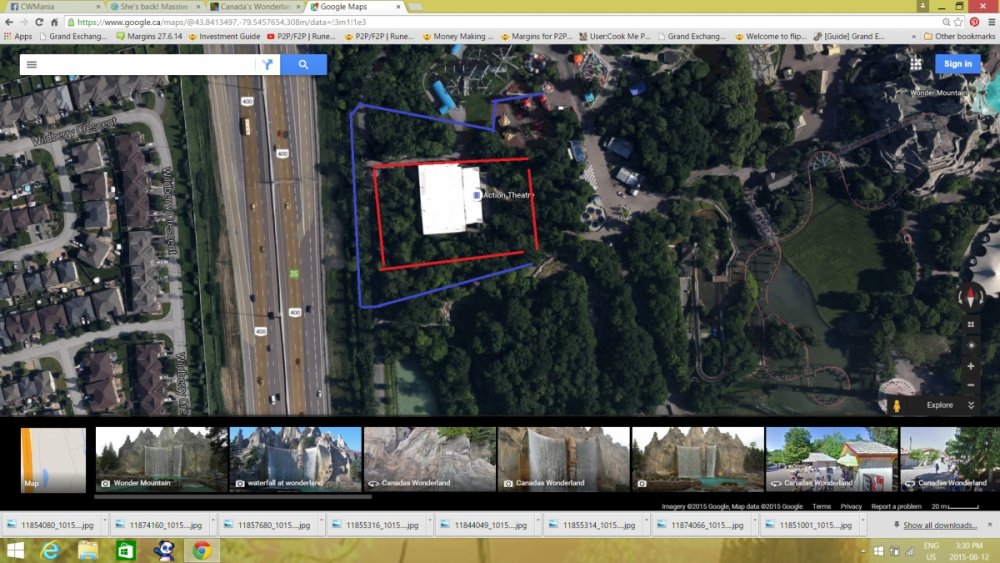Open the Google apps grid icon
This screenshot has width=1000, height=563.
click(916, 64)
